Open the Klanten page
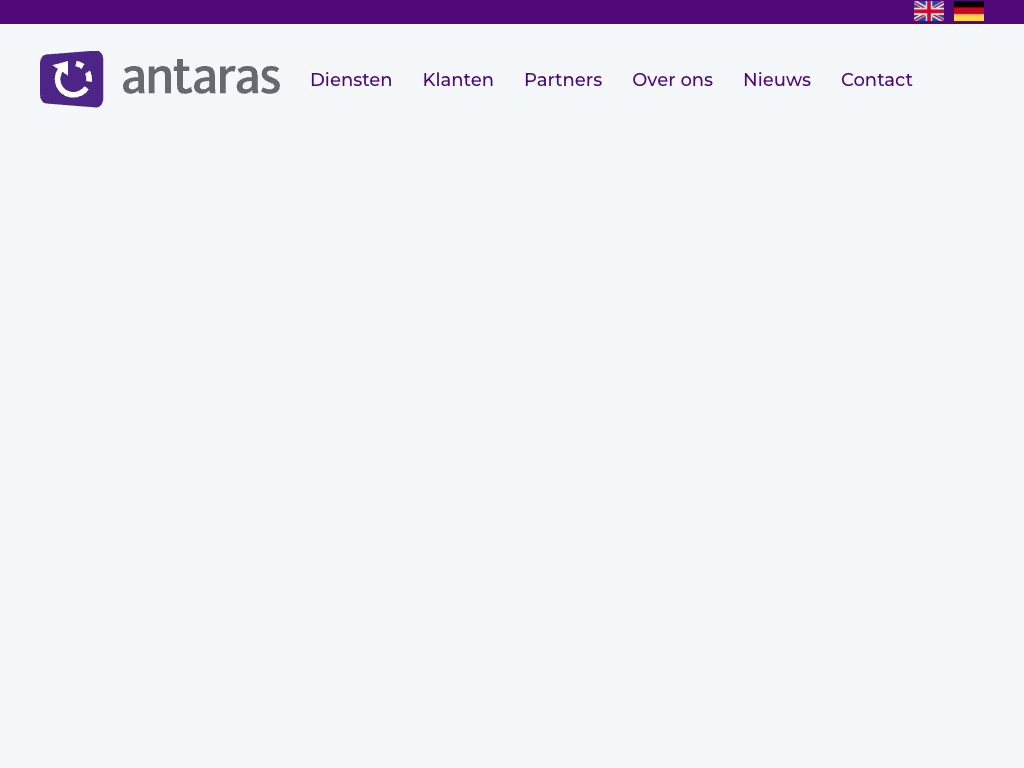The image size is (1024, 768). 458,80
